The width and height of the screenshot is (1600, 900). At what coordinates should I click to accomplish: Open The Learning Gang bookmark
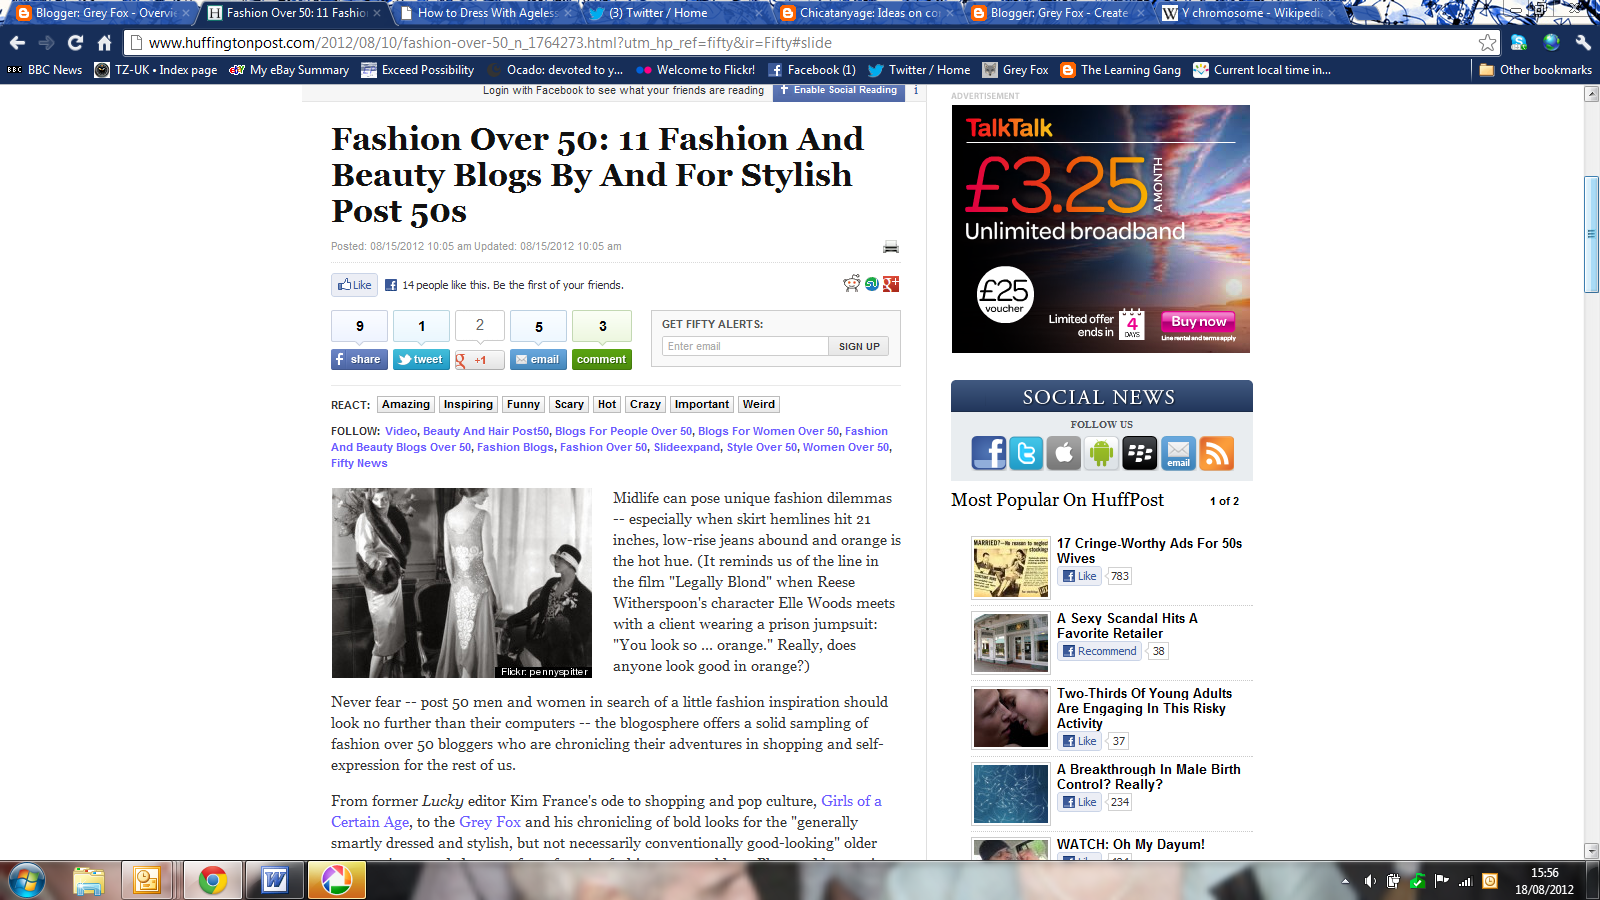click(1121, 70)
